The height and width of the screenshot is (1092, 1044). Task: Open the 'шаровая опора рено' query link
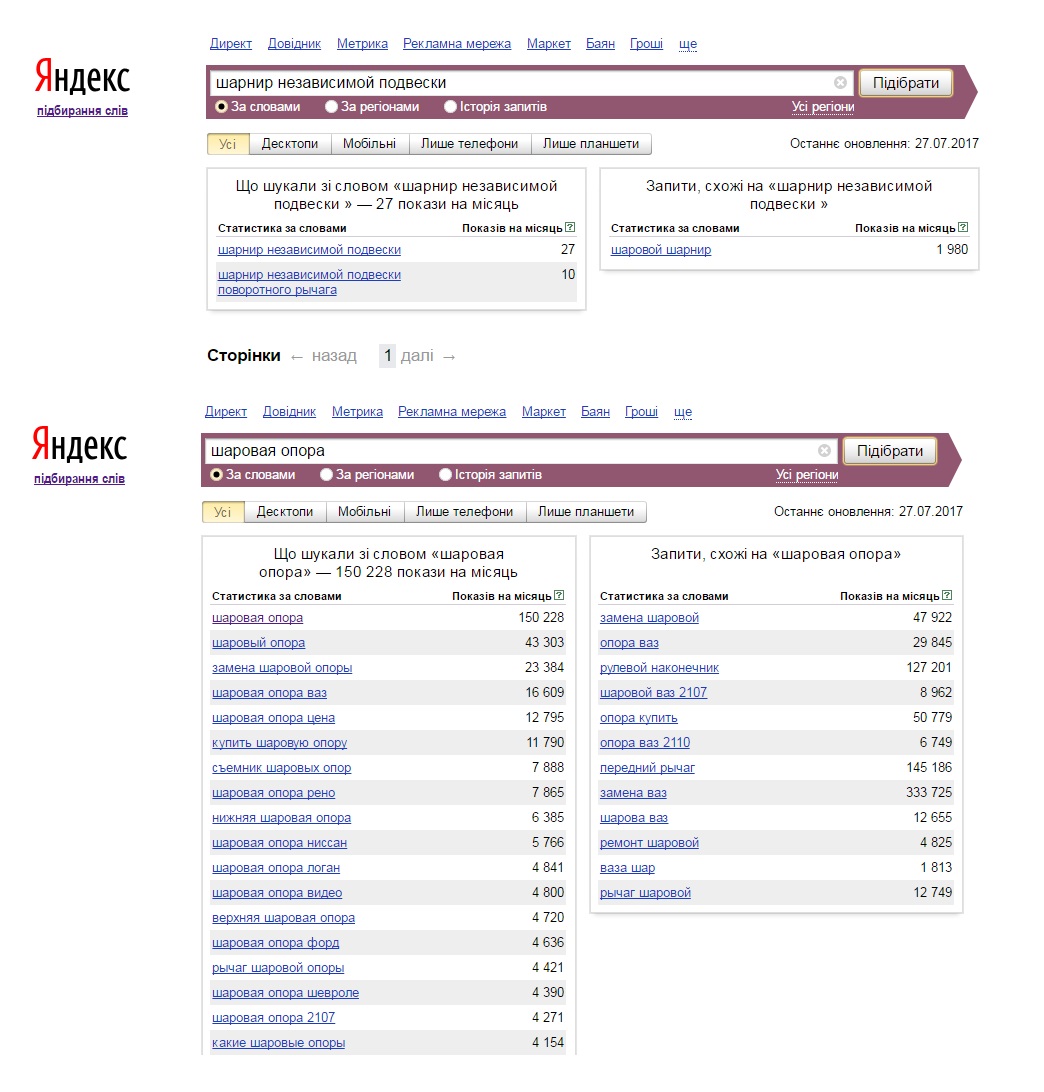tap(274, 793)
